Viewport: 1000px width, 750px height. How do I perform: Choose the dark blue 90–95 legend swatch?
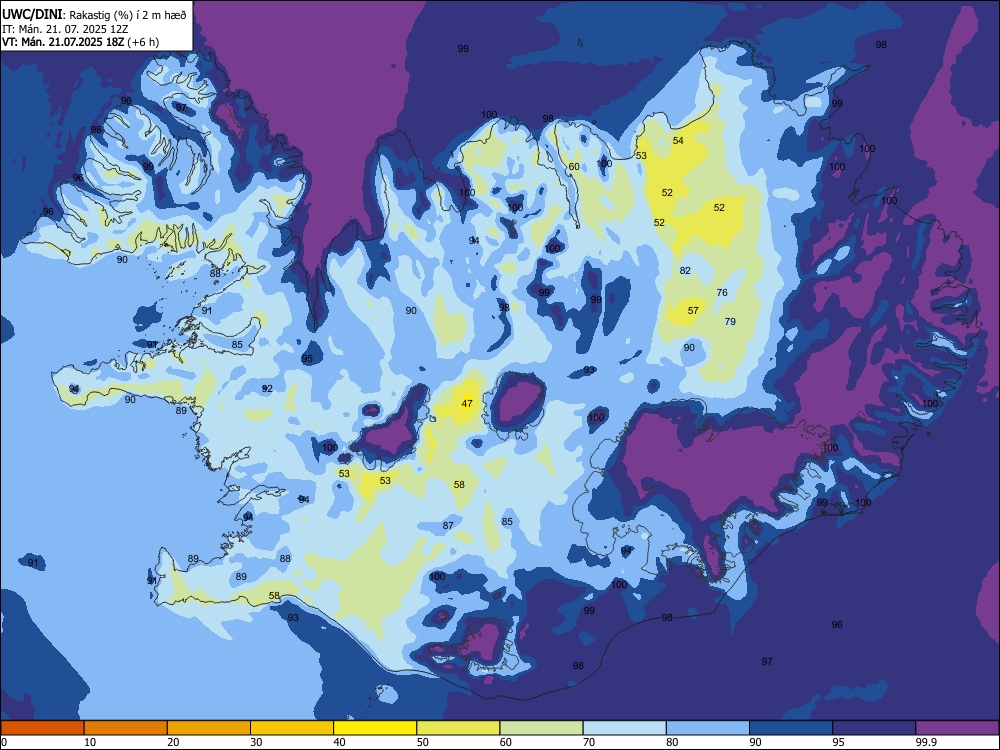(791, 728)
